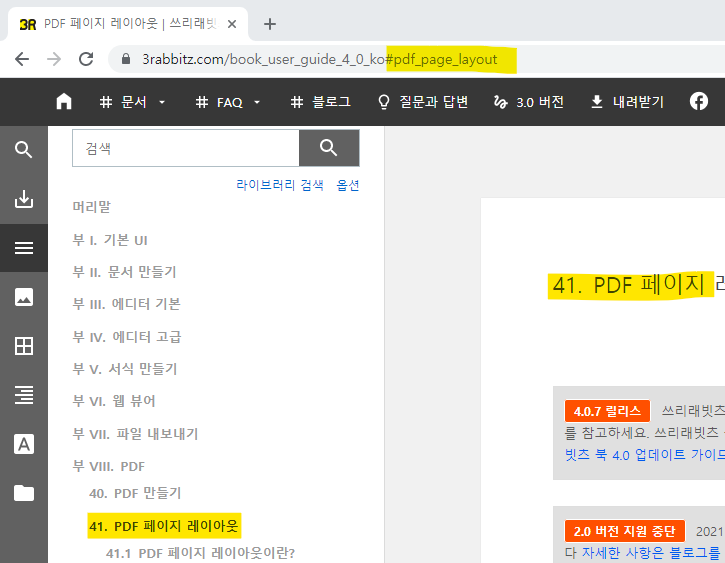This screenshot has width=725, height=563.
Task: Open the sidebar search panel icon
Action: click(24, 150)
